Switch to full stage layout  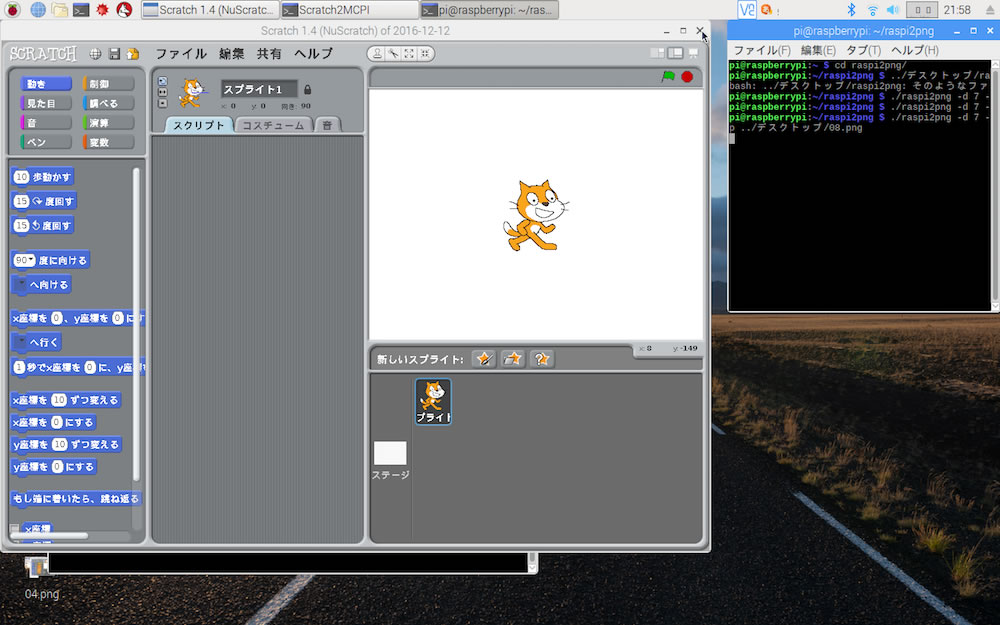point(675,54)
